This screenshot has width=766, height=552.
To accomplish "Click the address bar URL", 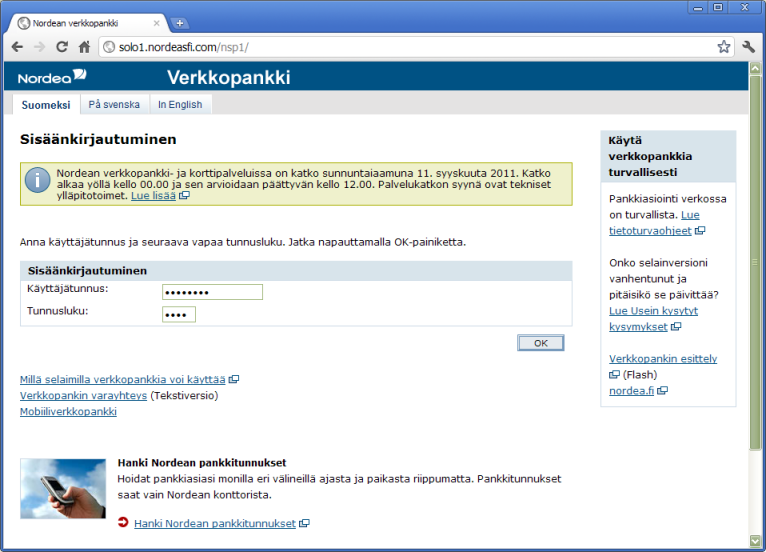I will pyautogui.click(x=184, y=47).
